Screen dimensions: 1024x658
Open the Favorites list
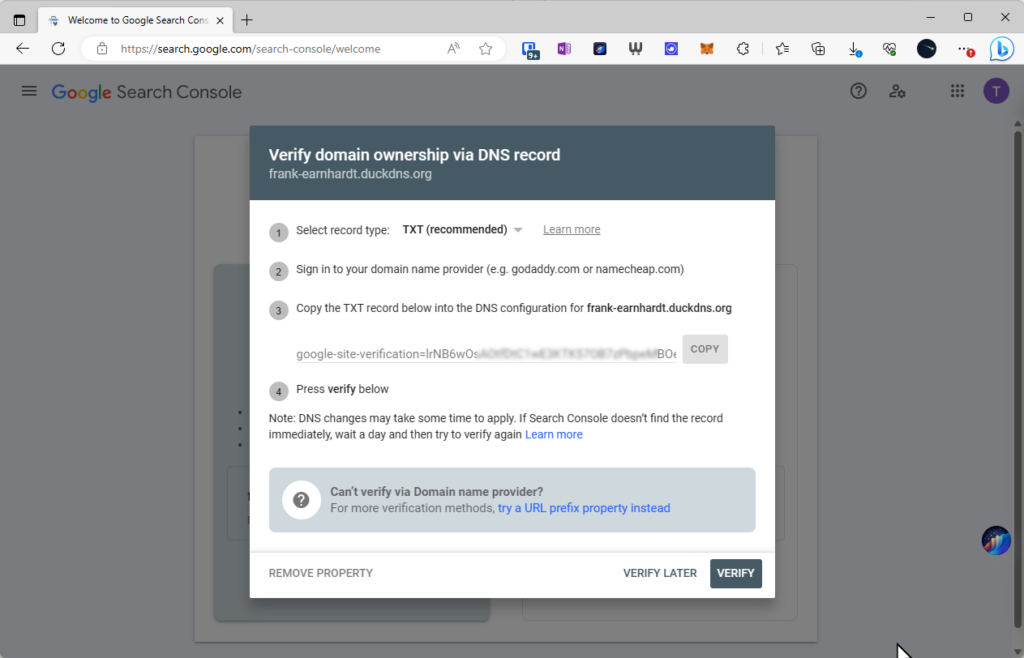pos(782,49)
